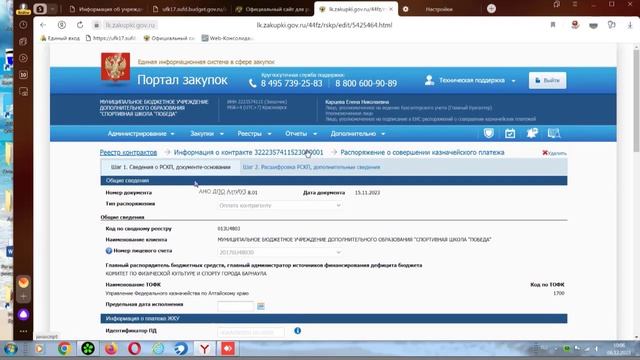Launch Firefox from the taskbar
The image size is (640, 360).
point(111,349)
